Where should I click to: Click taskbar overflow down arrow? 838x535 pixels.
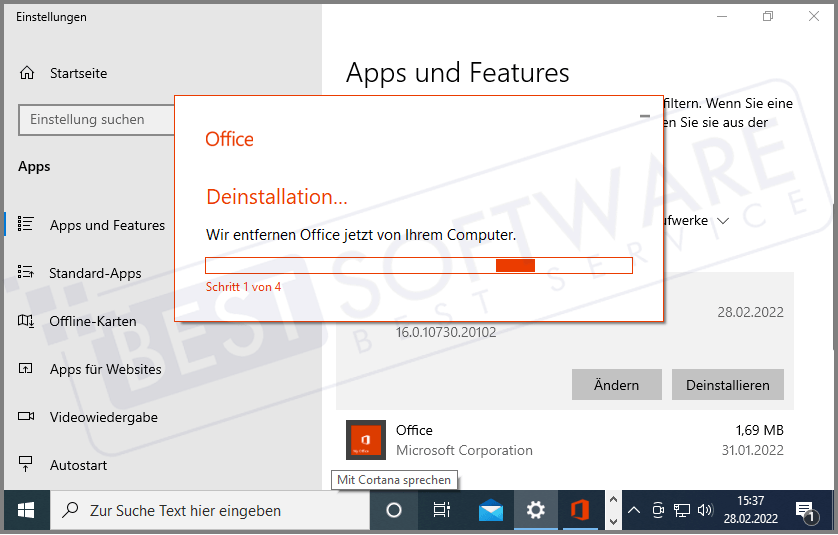[614, 521]
